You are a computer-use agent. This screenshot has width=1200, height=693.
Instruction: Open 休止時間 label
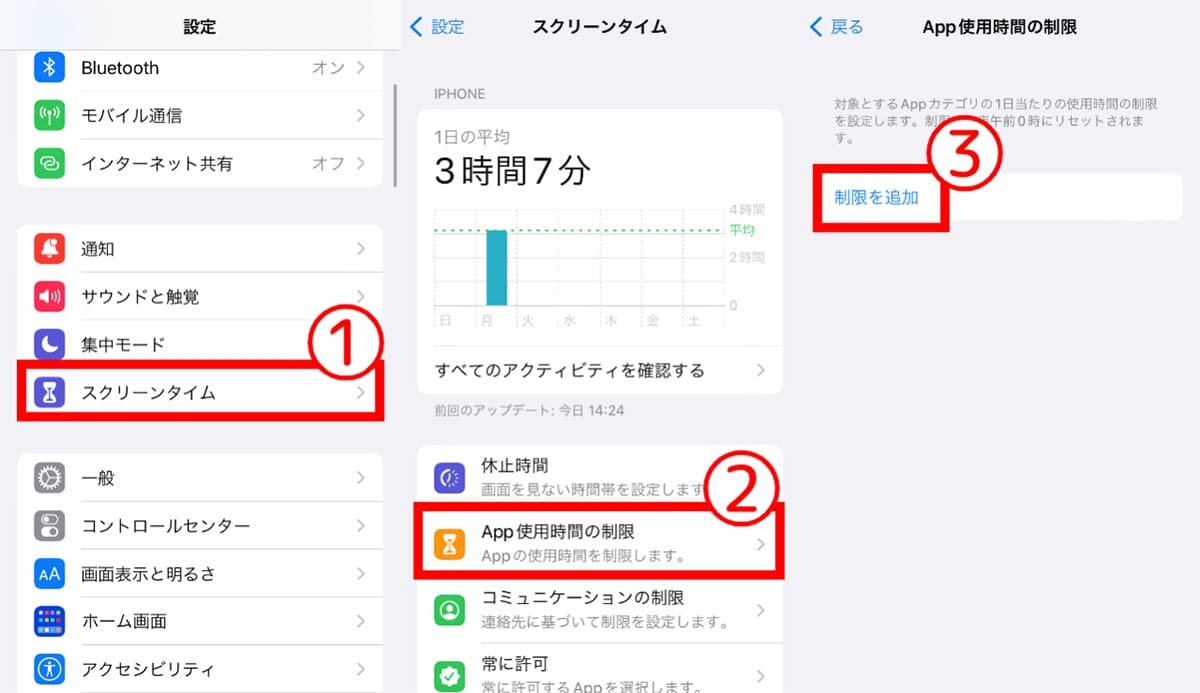[514, 466]
